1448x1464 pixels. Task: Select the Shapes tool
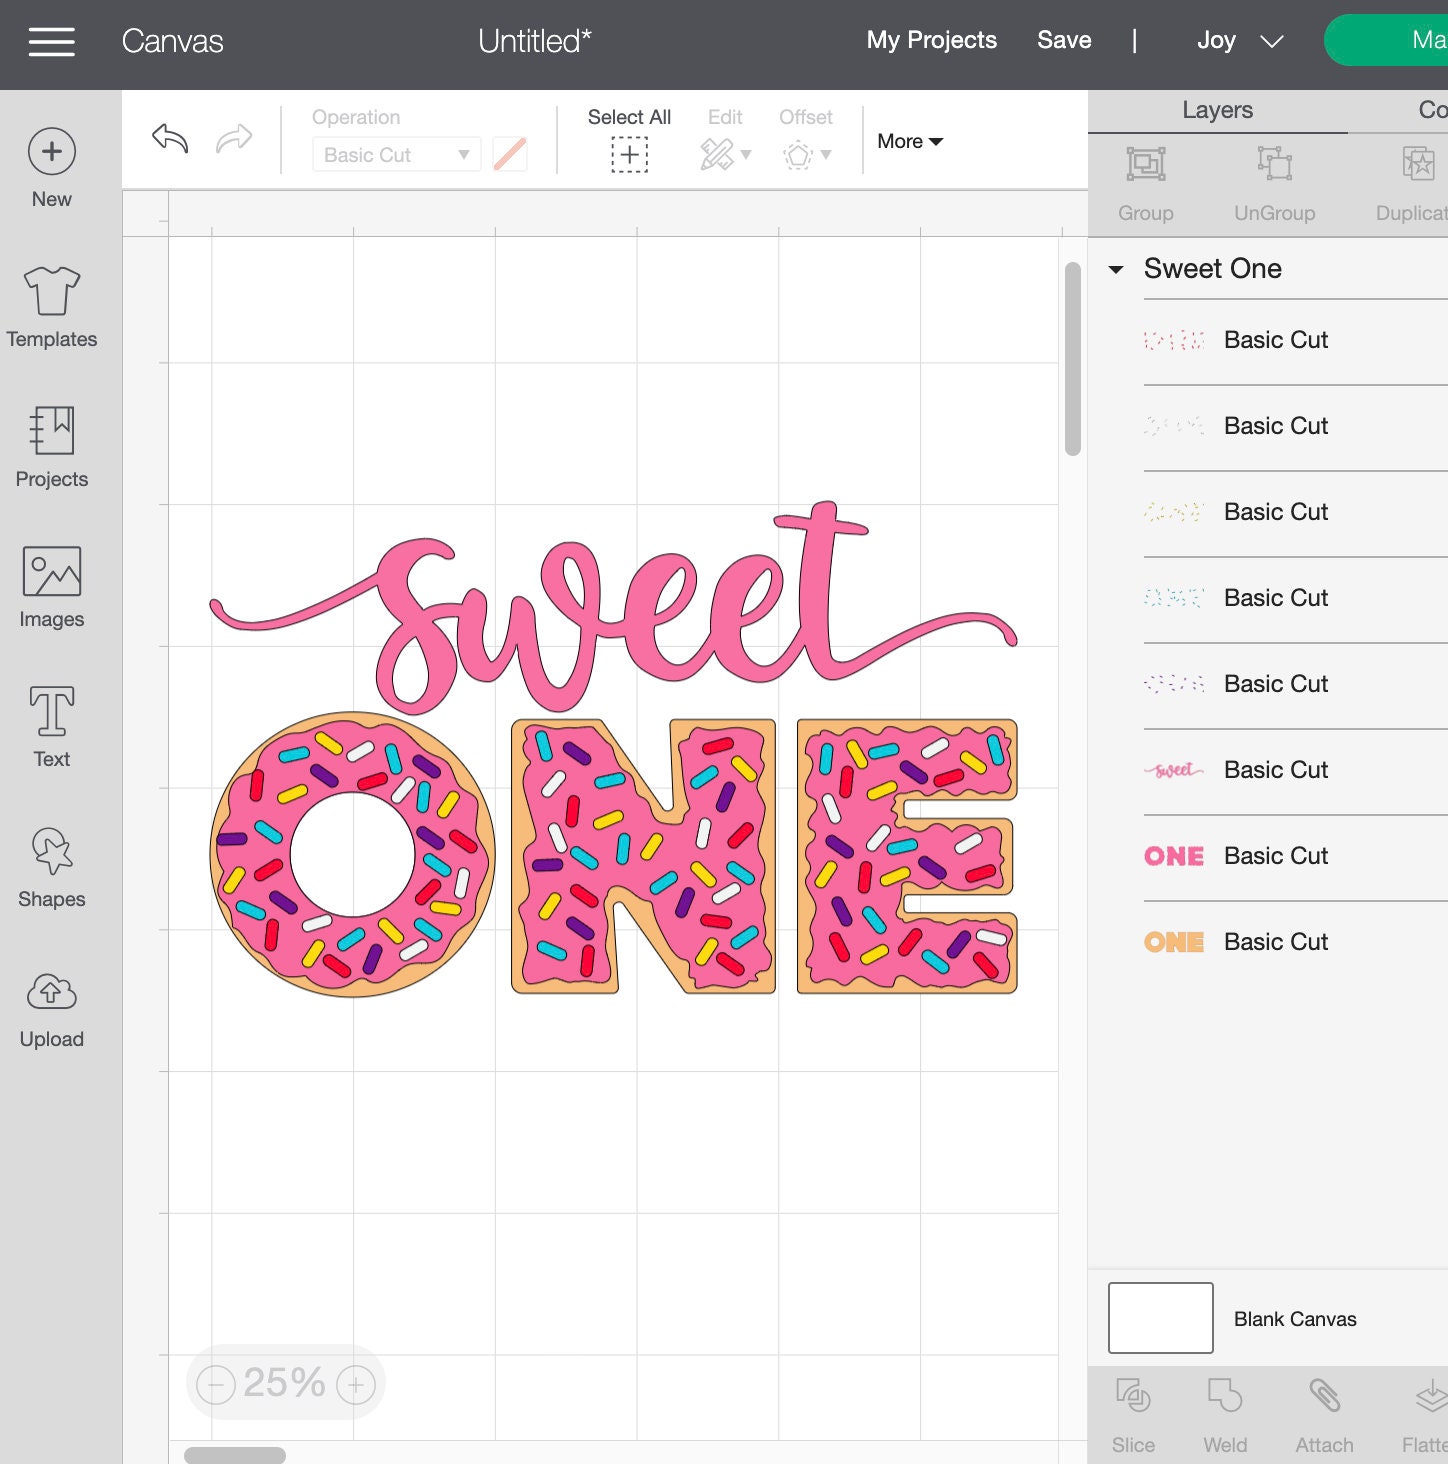click(51, 866)
